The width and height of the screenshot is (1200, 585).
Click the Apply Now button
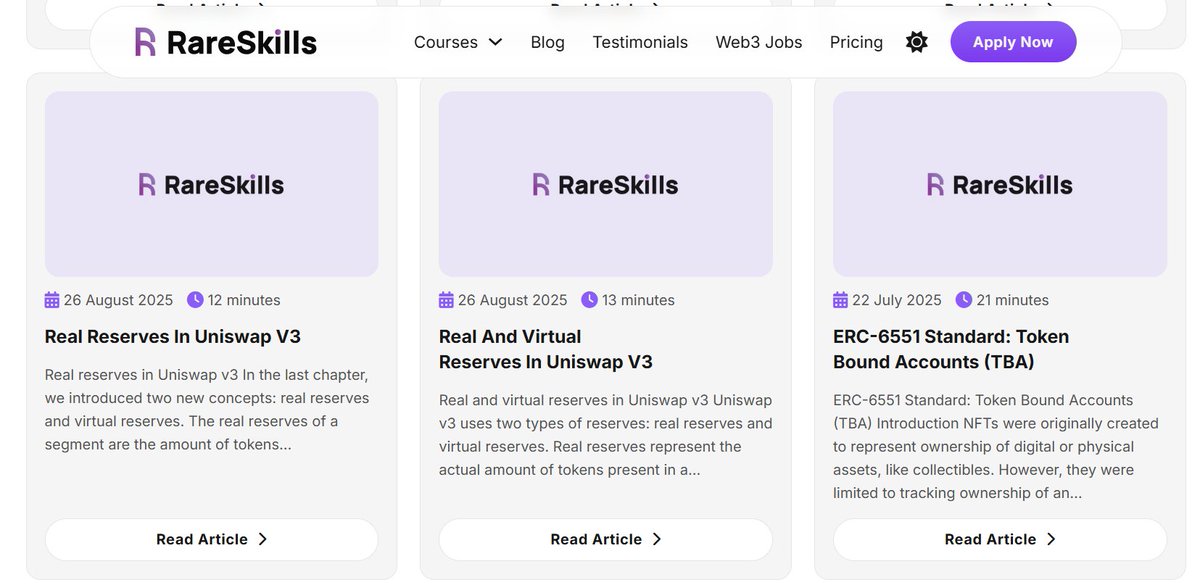[1013, 42]
